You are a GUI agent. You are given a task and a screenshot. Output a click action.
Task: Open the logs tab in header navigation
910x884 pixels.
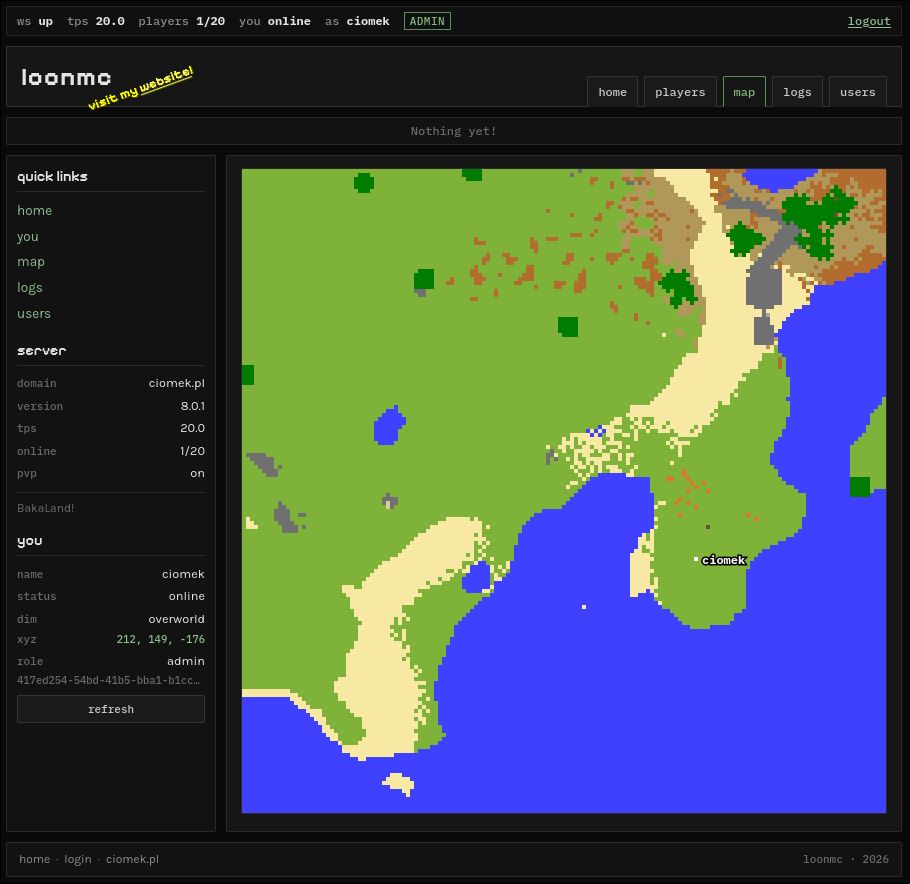(x=797, y=92)
